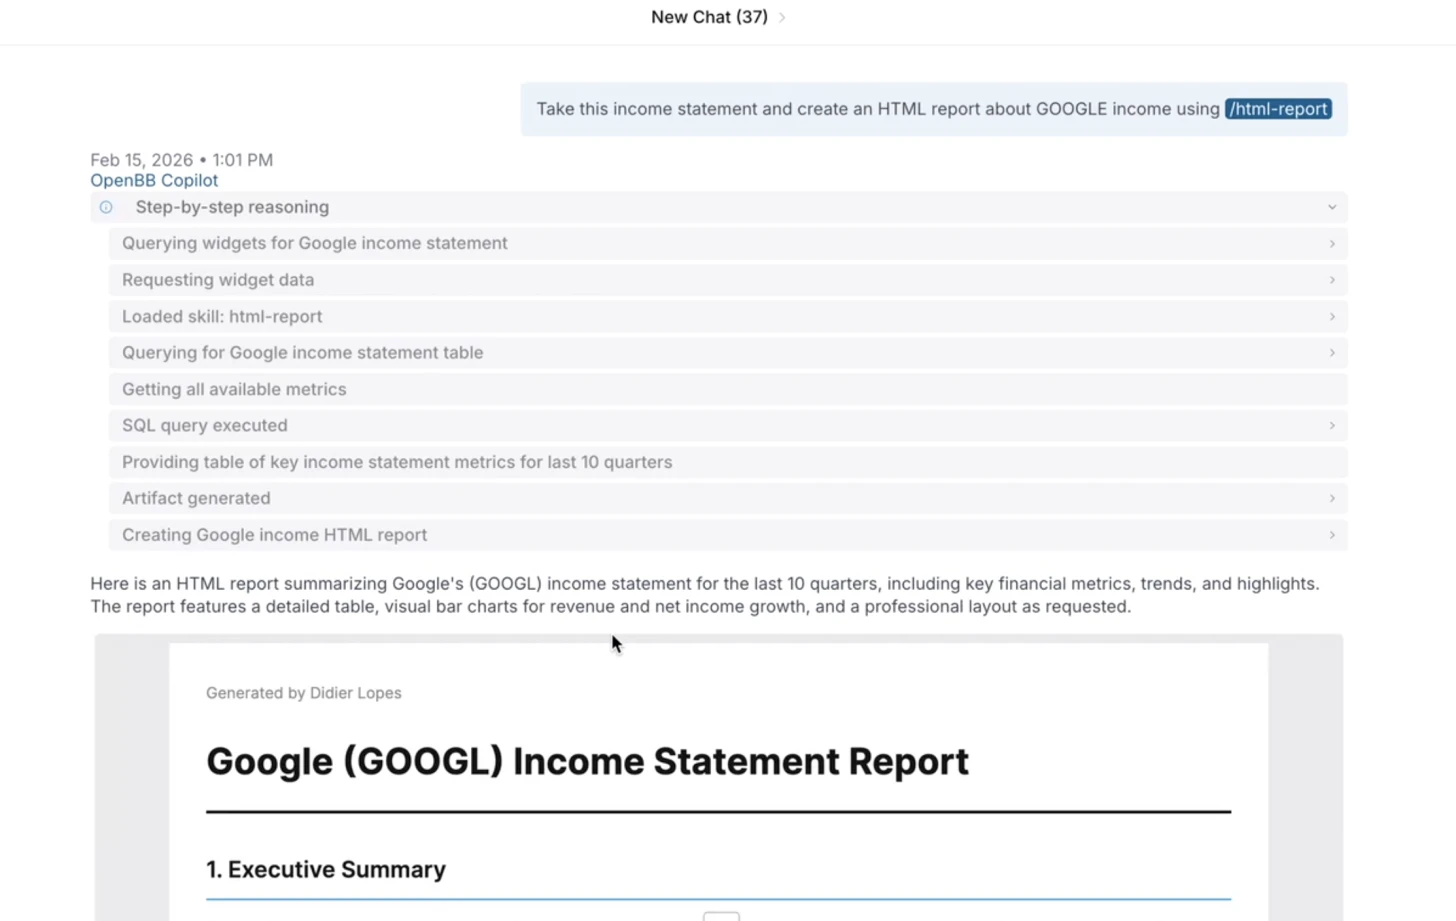Click the Step-by-step reasoning info icon
This screenshot has width=1456, height=921.
click(x=106, y=207)
